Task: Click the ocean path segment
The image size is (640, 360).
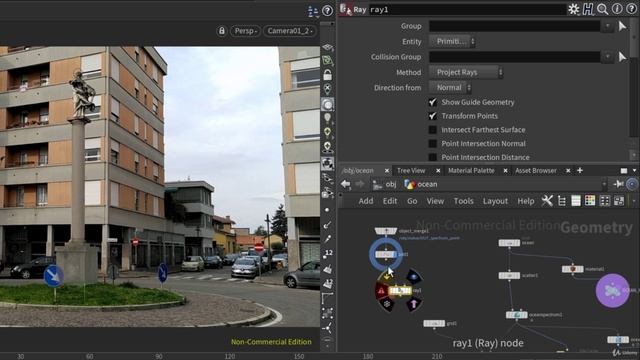Action: 421,184
